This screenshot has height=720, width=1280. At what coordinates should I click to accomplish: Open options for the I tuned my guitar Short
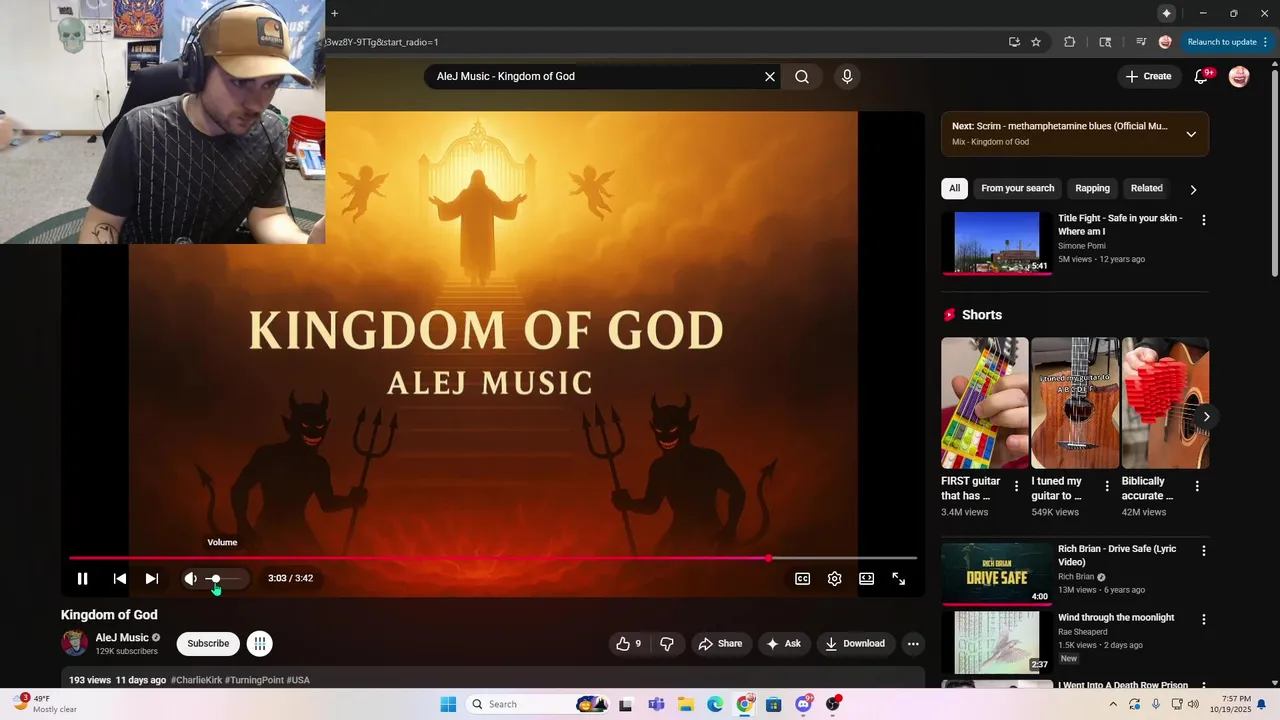coord(1107,486)
